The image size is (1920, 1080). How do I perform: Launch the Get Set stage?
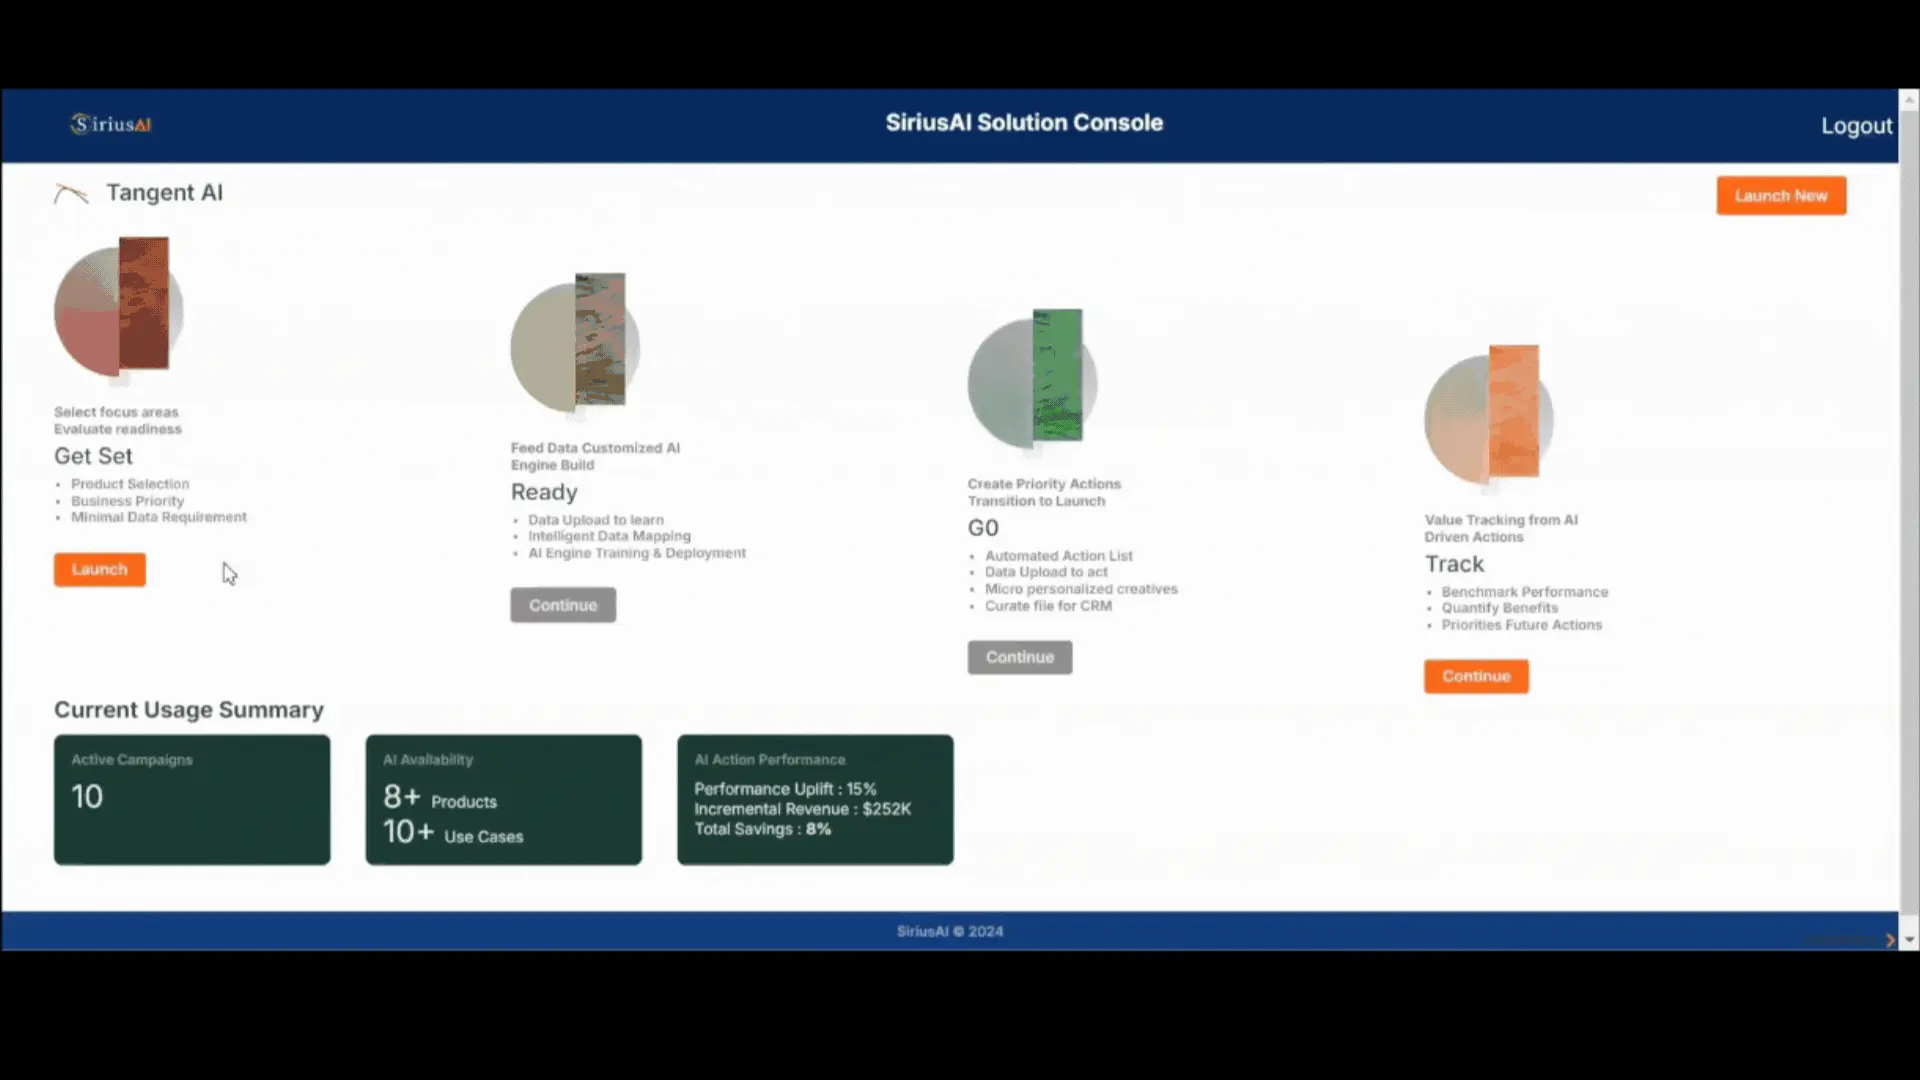[x=100, y=569]
